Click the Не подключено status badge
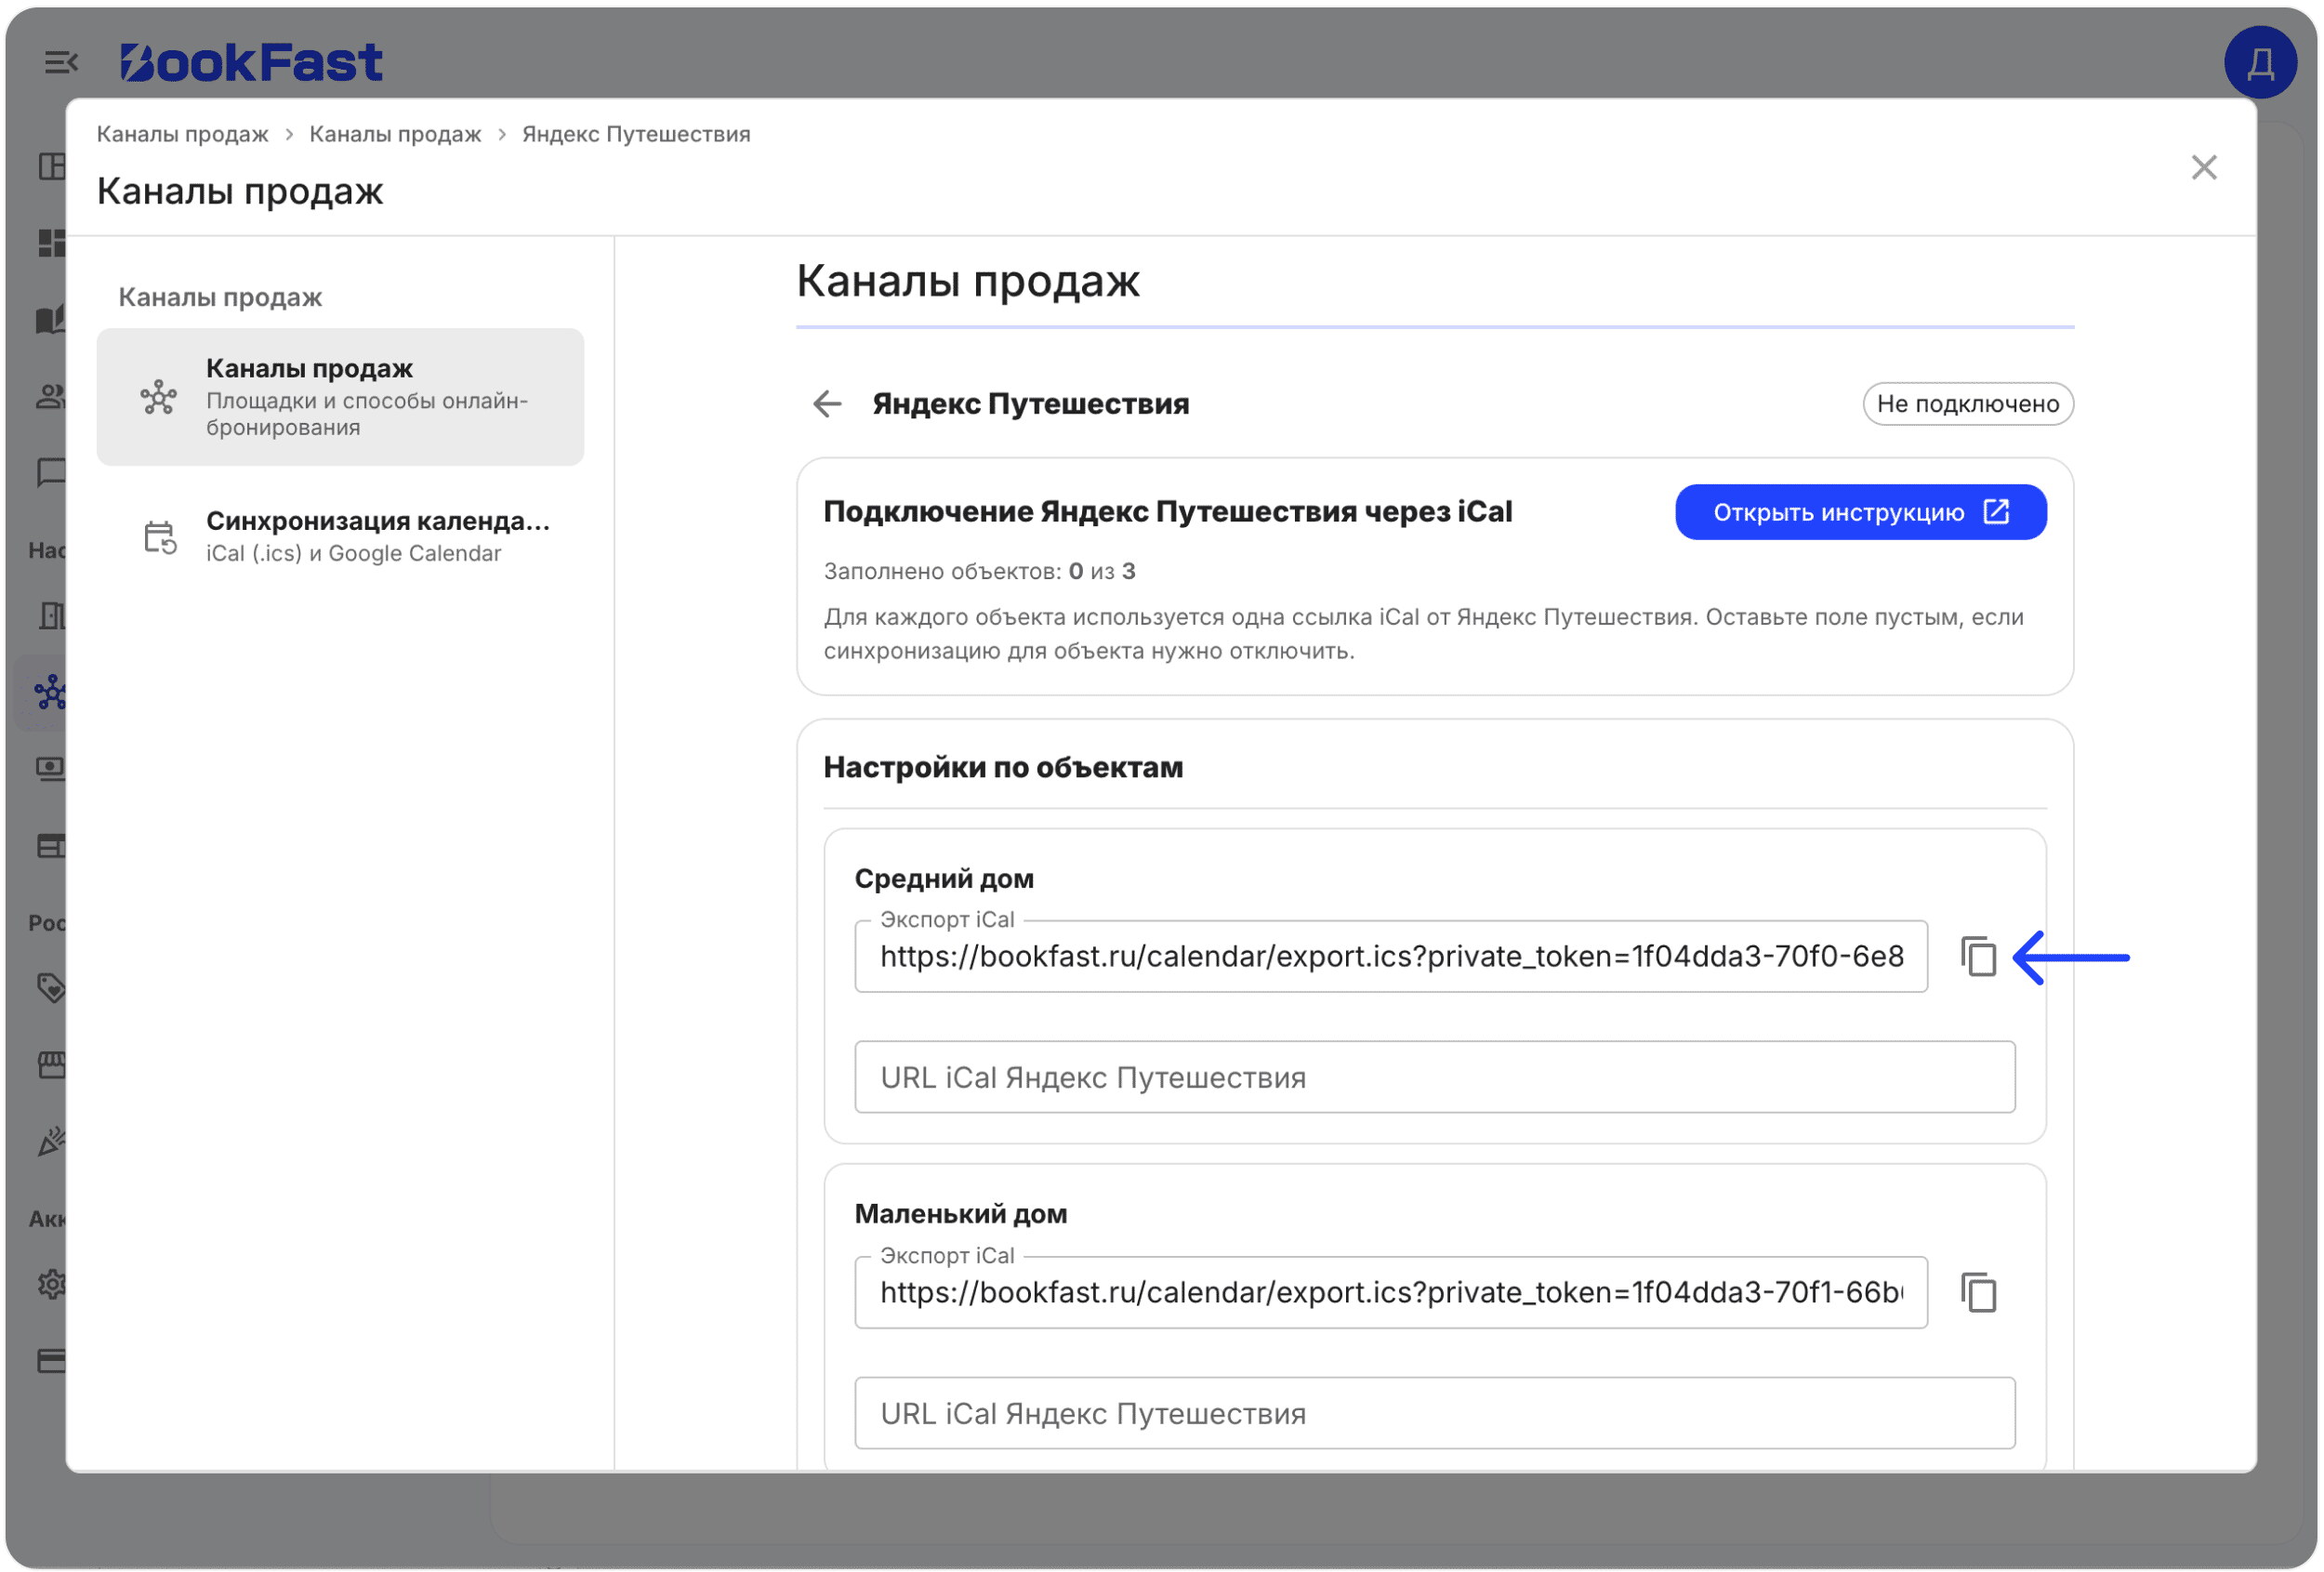This screenshot has width=2324, height=1572. pyautogui.click(x=1968, y=404)
